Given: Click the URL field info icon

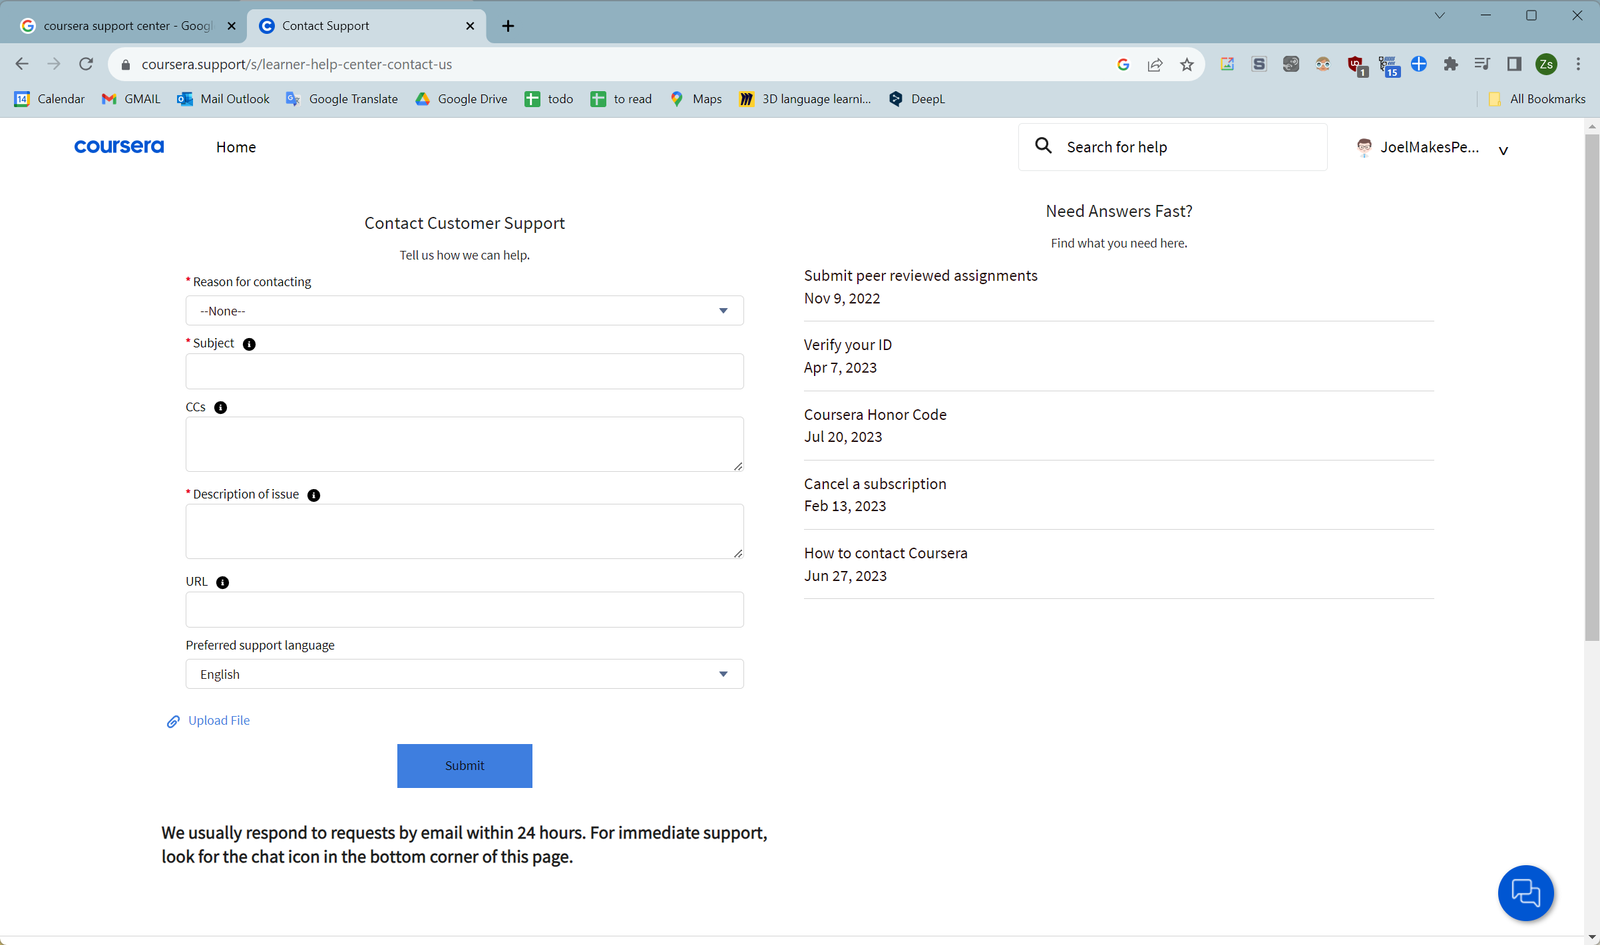Looking at the screenshot, I should [223, 582].
